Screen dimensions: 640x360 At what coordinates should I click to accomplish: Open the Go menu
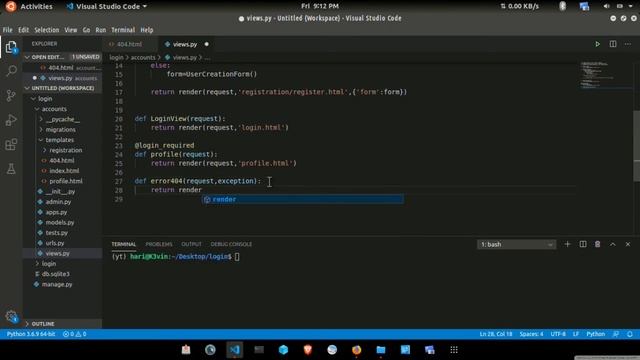pyautogui.click(x=86, y=30)
